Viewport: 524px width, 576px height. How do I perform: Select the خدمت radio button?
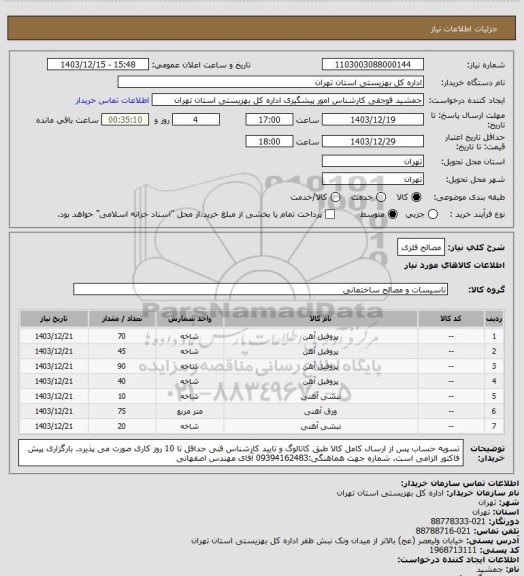click(x=381, y=197)
